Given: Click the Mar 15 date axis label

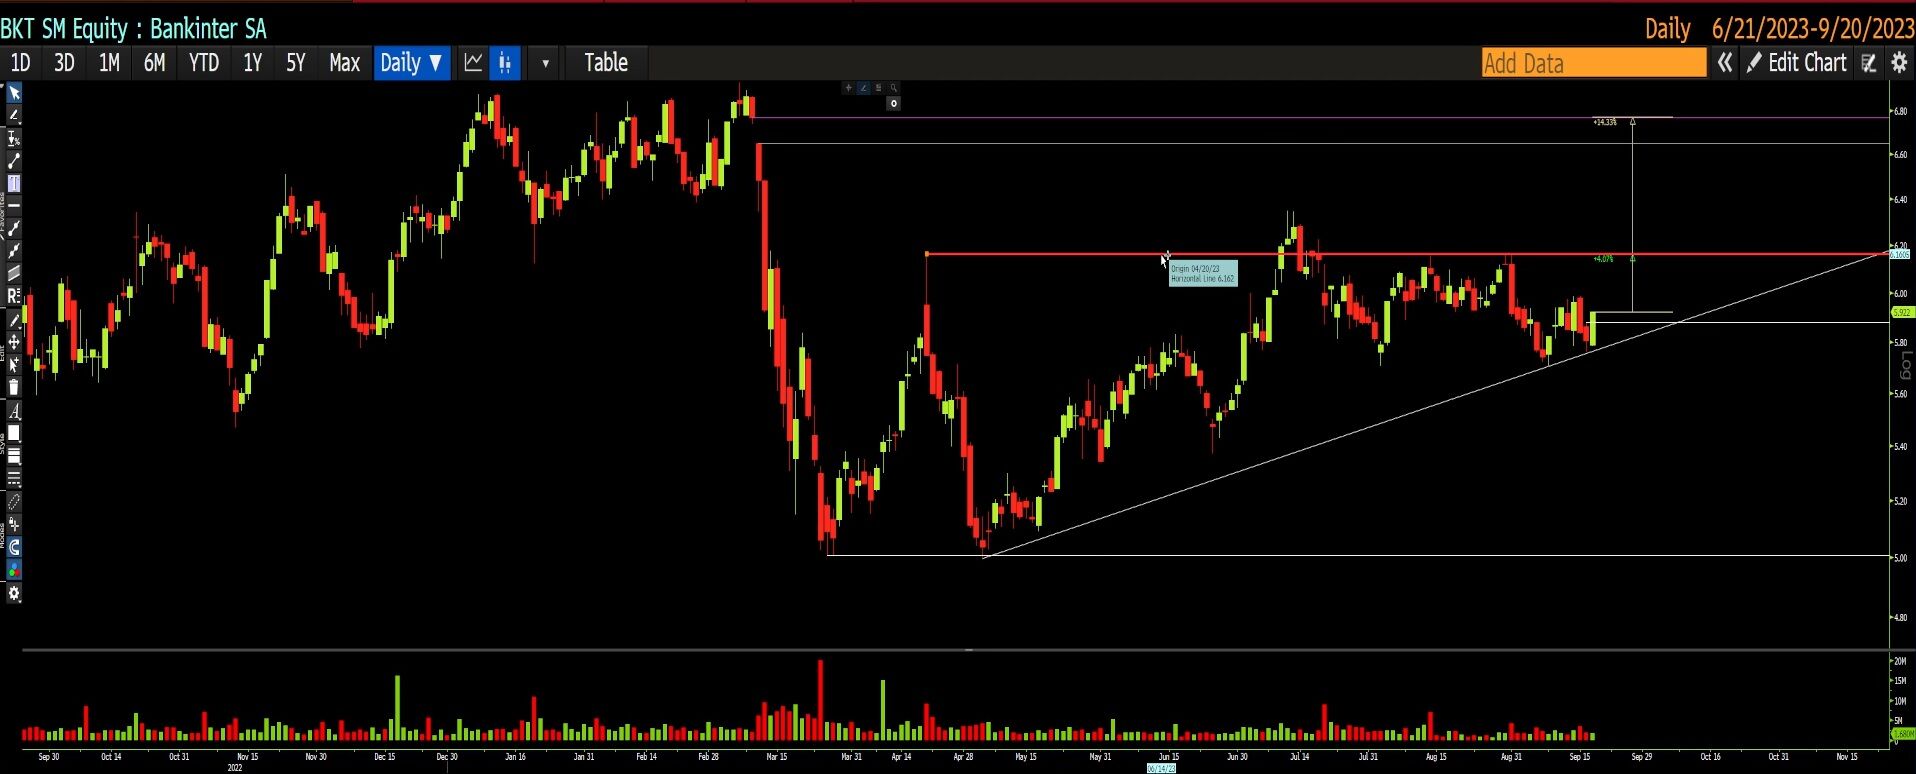Looking at the screenshot, I should click(776, 757).
